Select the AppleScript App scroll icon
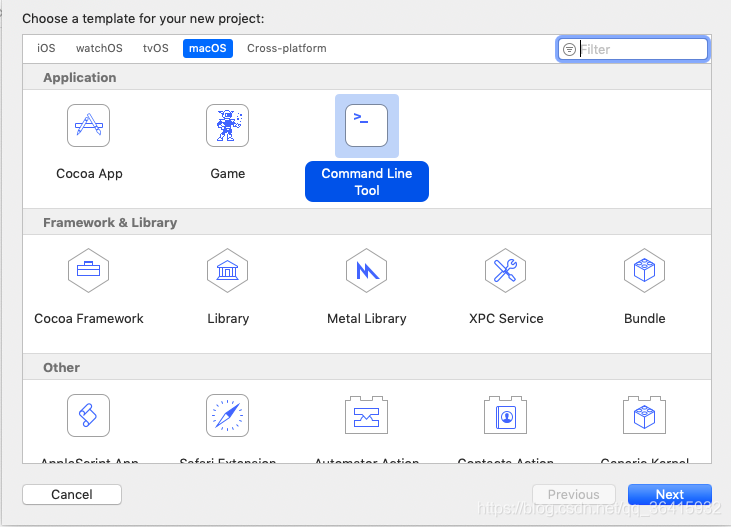 [89, 416]
